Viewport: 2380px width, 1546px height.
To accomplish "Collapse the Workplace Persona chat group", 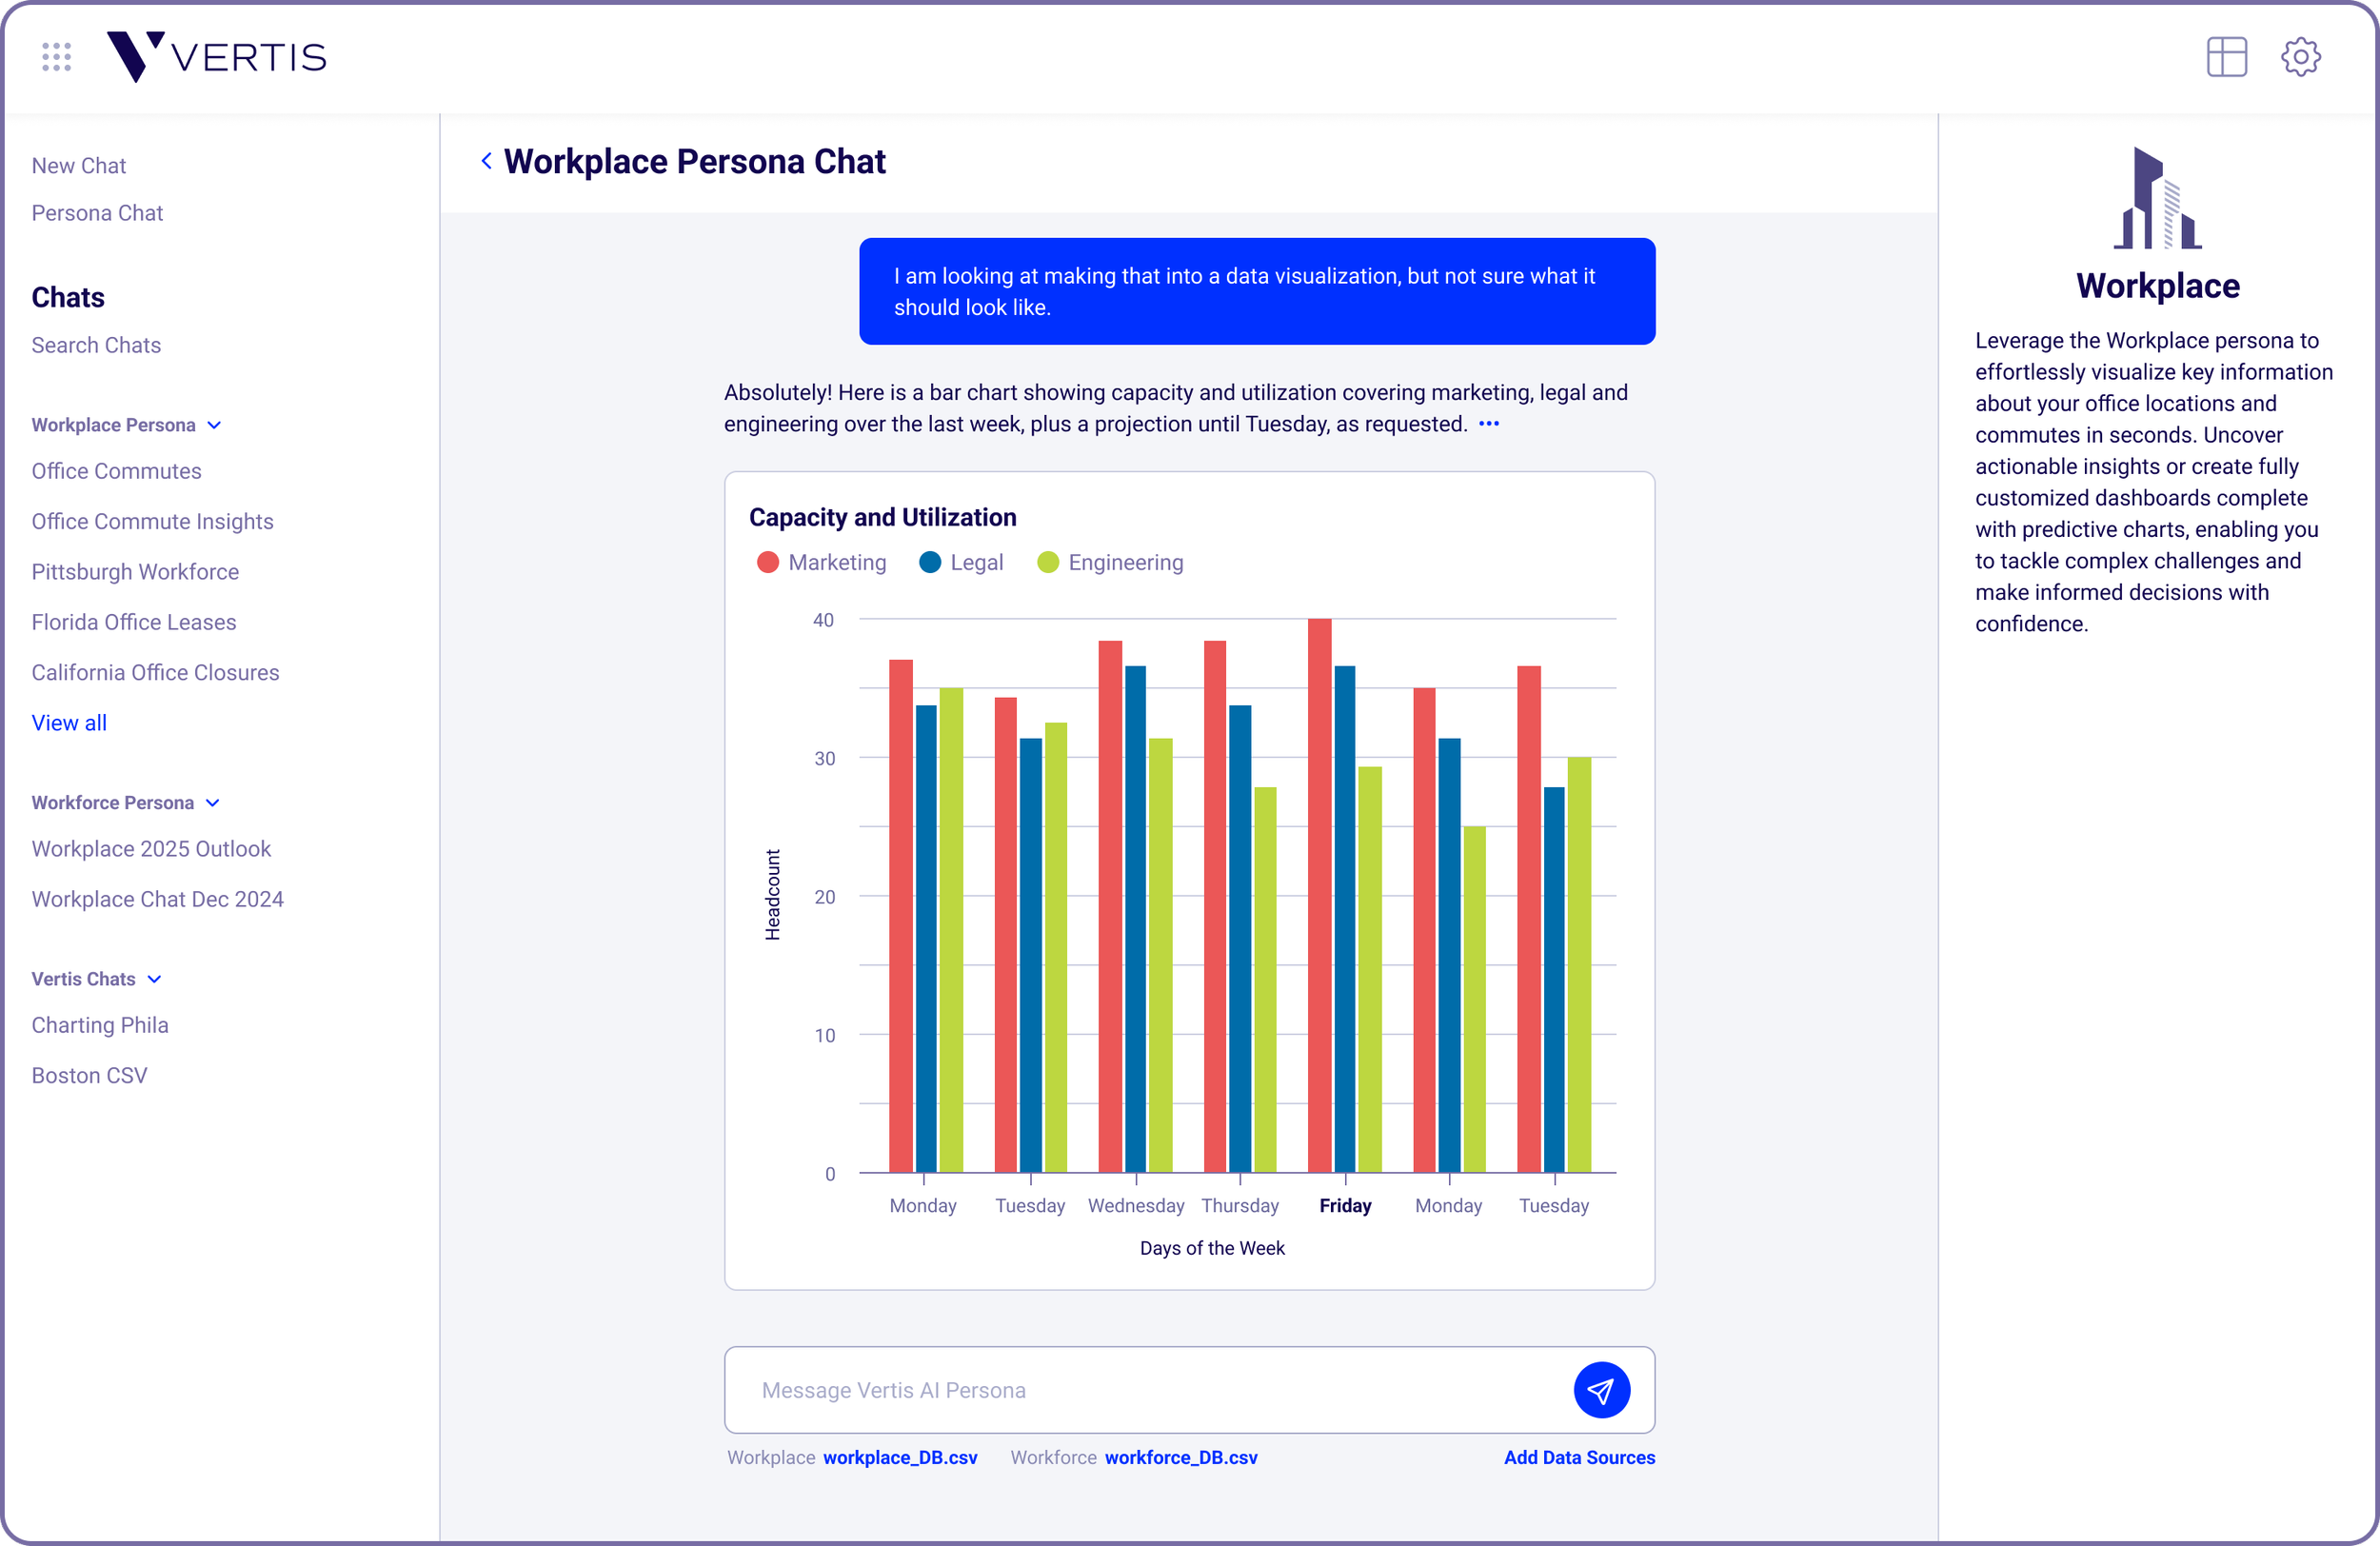I will [214, 425].
